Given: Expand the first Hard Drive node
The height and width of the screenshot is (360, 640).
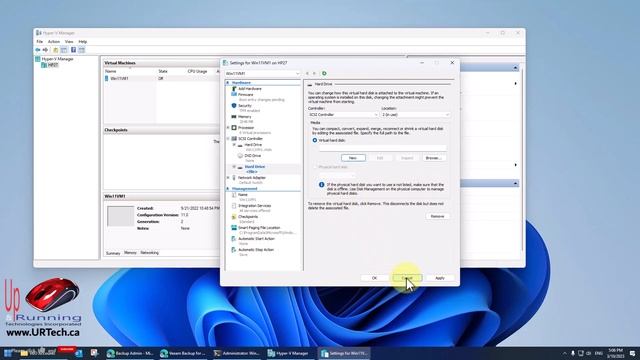Looking at the screenshot, I should 234,145.
